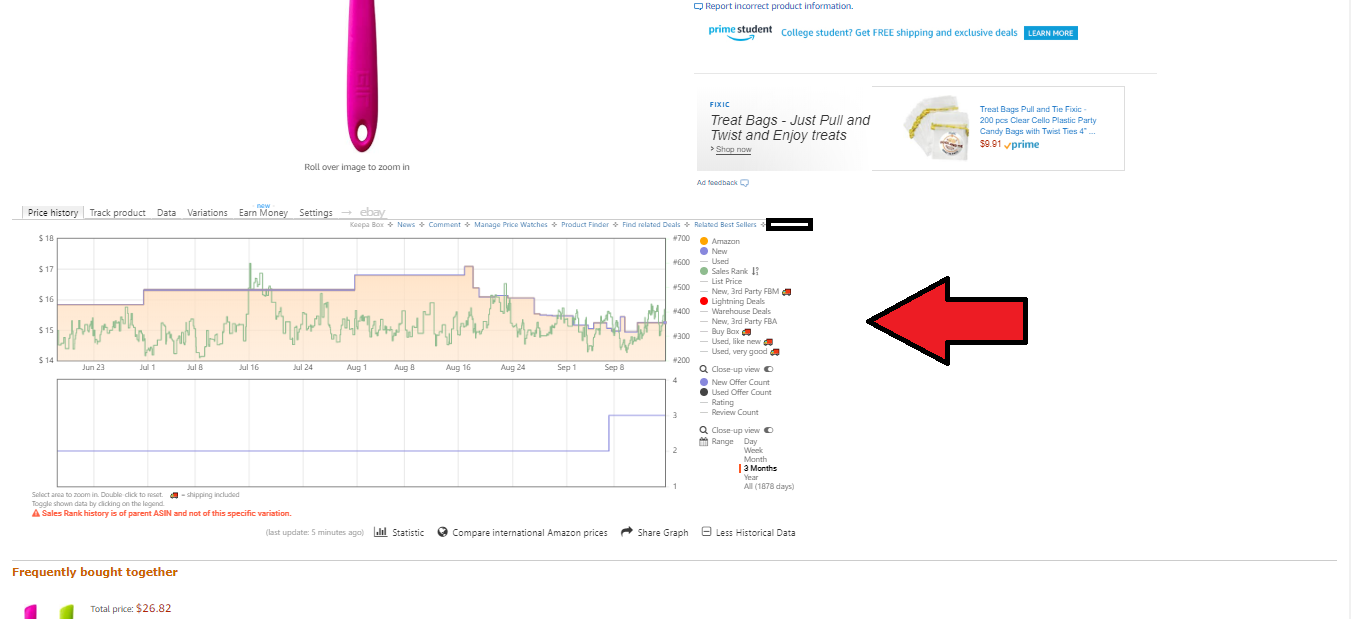This screenshot has width=1351, height=619.
Task: Select the Year range option
Action: (x=751, y=477)
